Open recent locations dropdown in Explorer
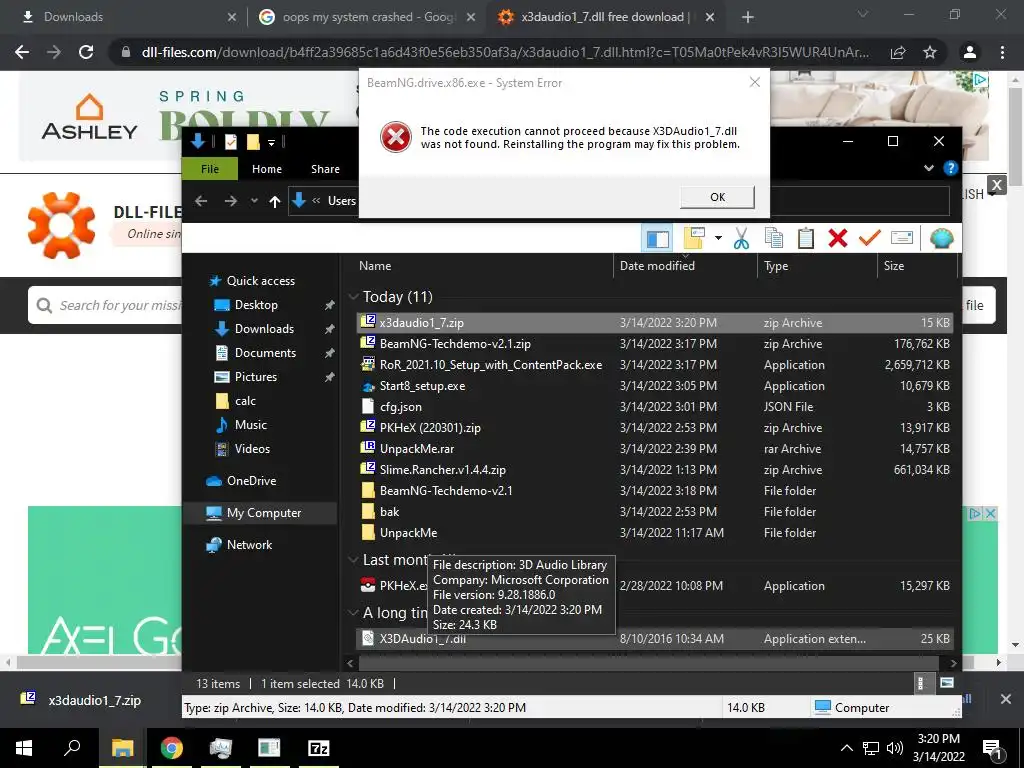This screenshot has height=768, width=1024. [x=254, y=201]
